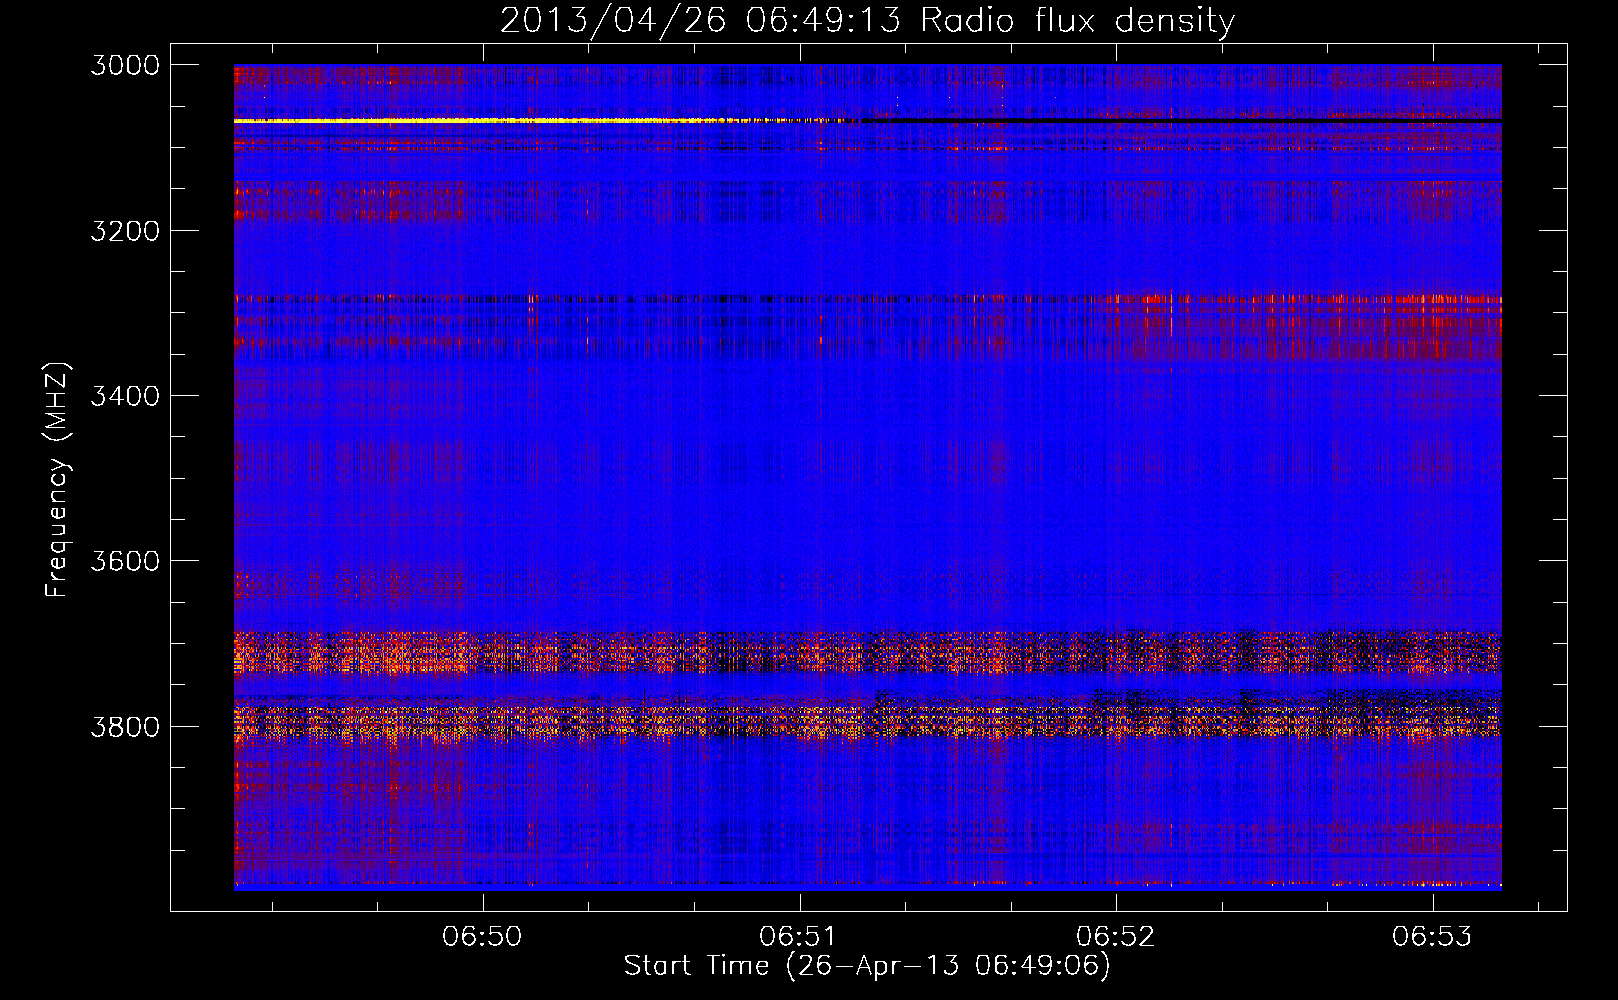Click the 06:50 time axis label
This screenshot has width=1618, height=1000.
483,937
